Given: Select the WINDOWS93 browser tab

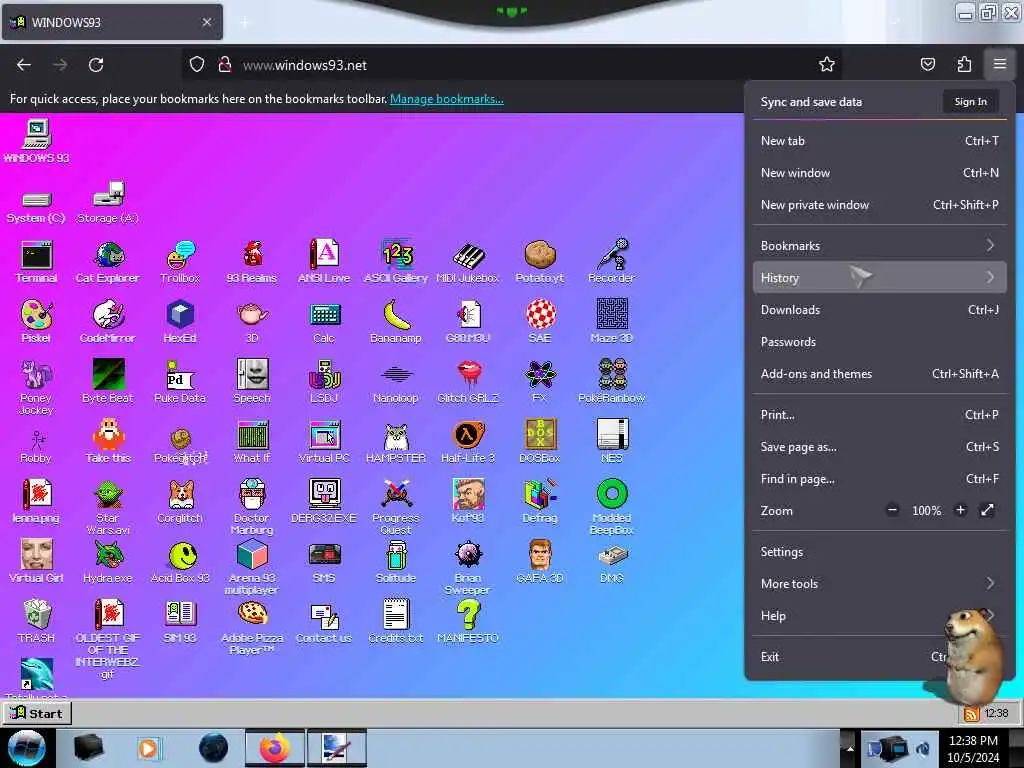Looking at the screenshot, I should click(x=112, y=22).
